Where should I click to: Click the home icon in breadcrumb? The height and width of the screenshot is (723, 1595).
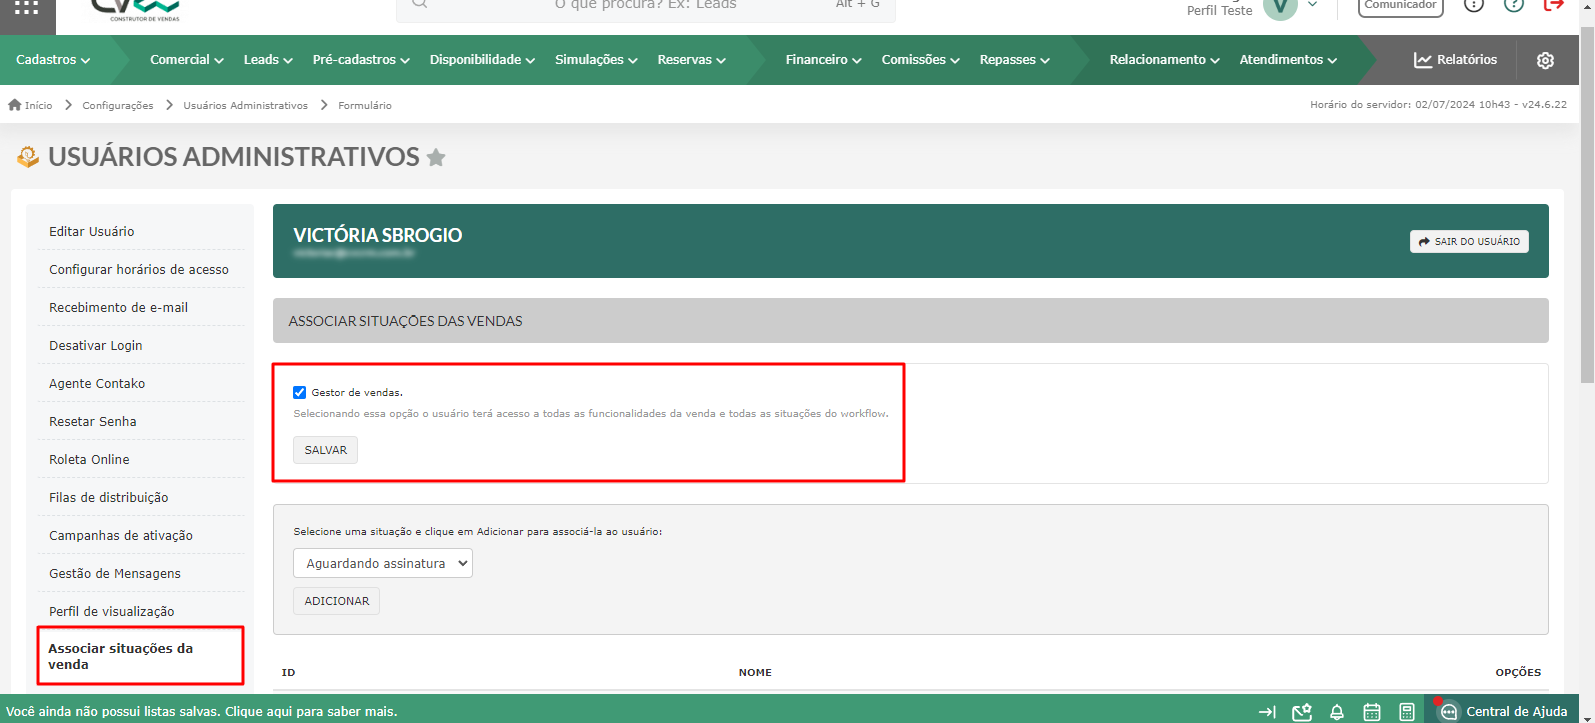15,105
